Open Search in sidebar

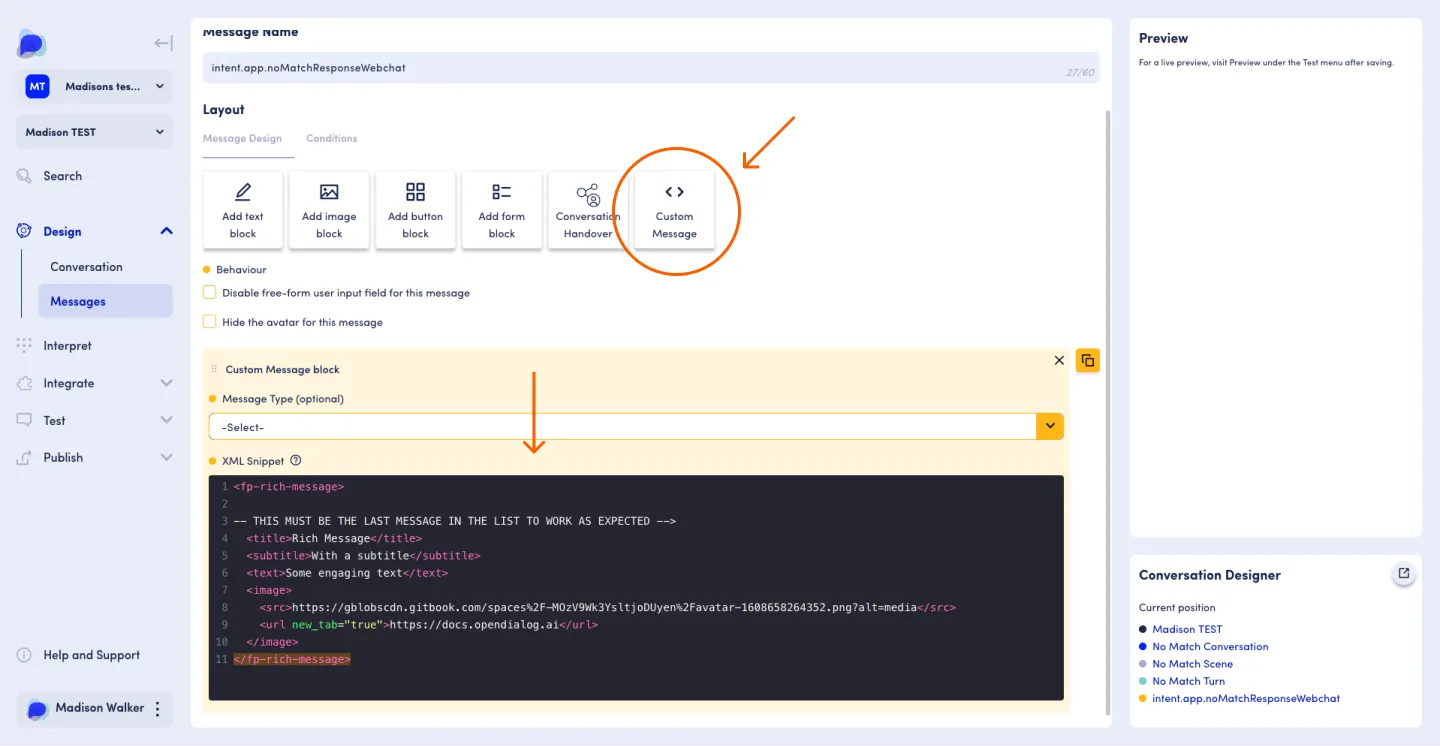[x=62, y=176]
